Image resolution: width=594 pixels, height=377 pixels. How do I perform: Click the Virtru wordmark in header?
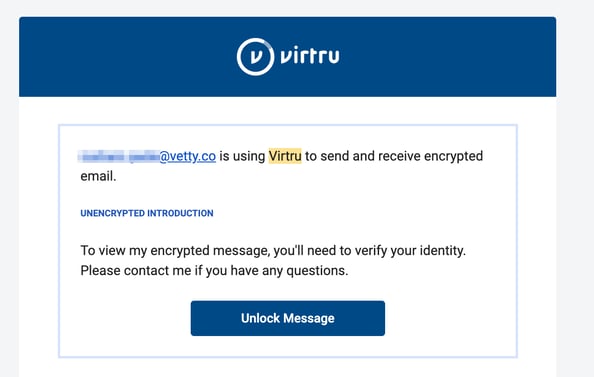[x=310, y=56]
